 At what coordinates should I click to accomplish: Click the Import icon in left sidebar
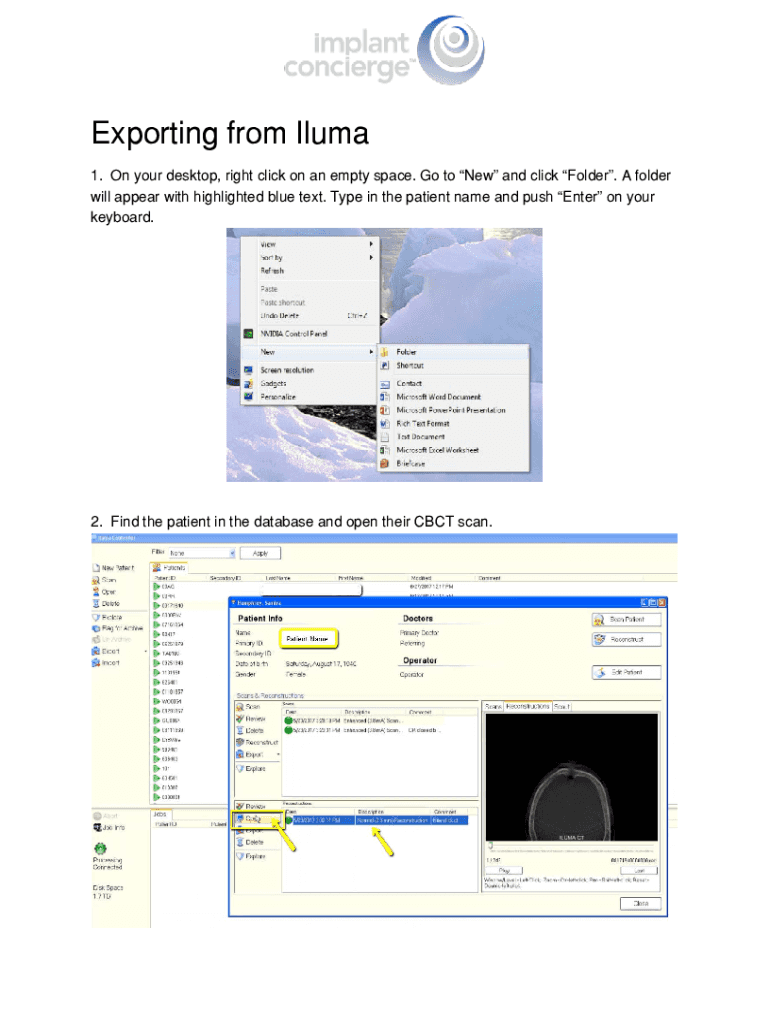(97, 661)
